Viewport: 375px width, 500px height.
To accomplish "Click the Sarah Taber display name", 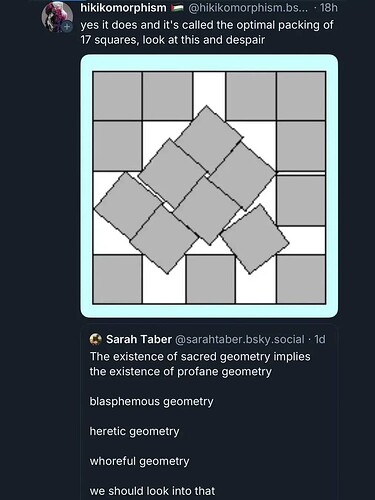I will 139,339.
